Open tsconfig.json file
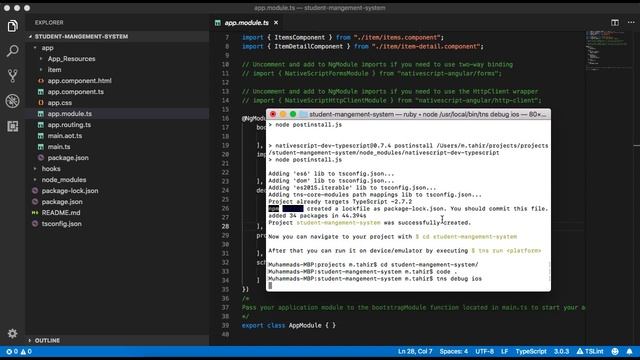This screenshot has height=360, width=640. [62, 224]
